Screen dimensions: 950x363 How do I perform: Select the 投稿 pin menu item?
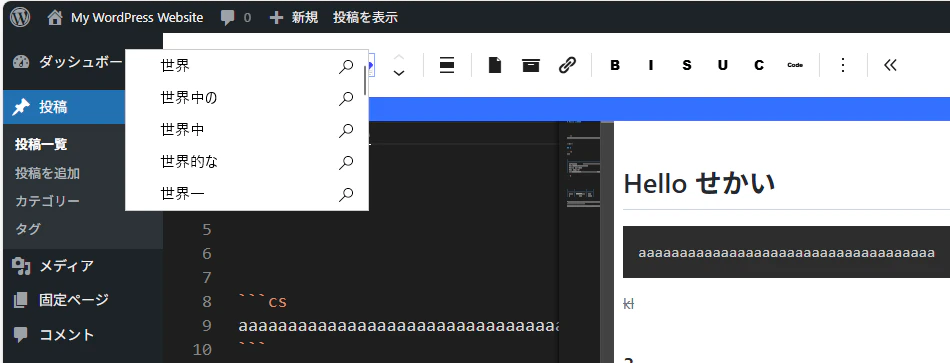[x=64, y=107]
